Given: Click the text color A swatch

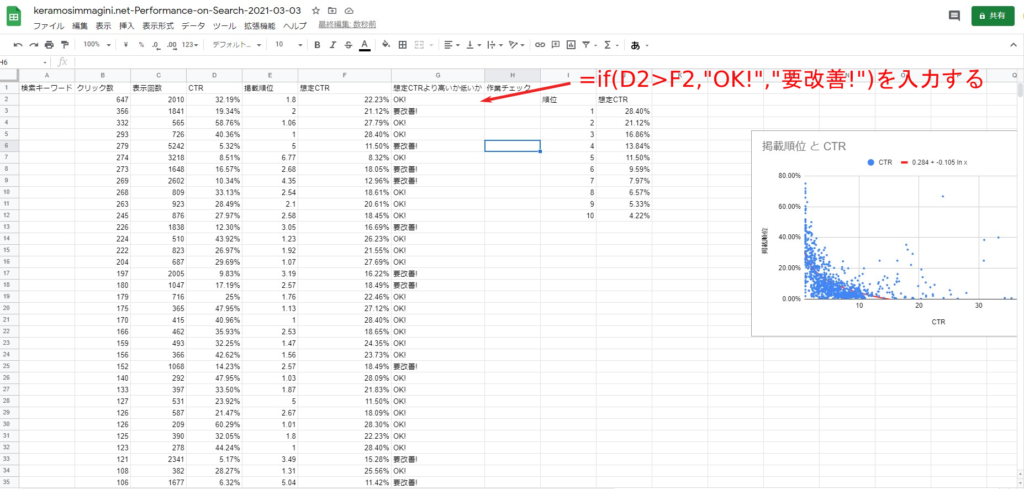Looking at the screenshot, I should (362, 45).
